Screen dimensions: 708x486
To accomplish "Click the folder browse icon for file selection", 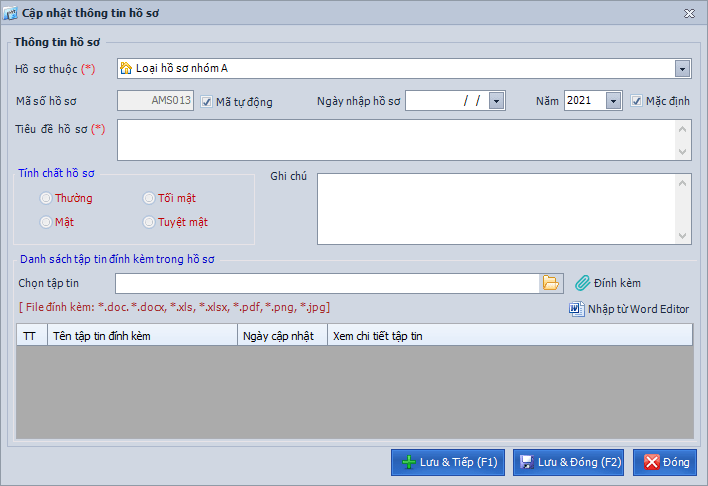I will click(551, 283).
